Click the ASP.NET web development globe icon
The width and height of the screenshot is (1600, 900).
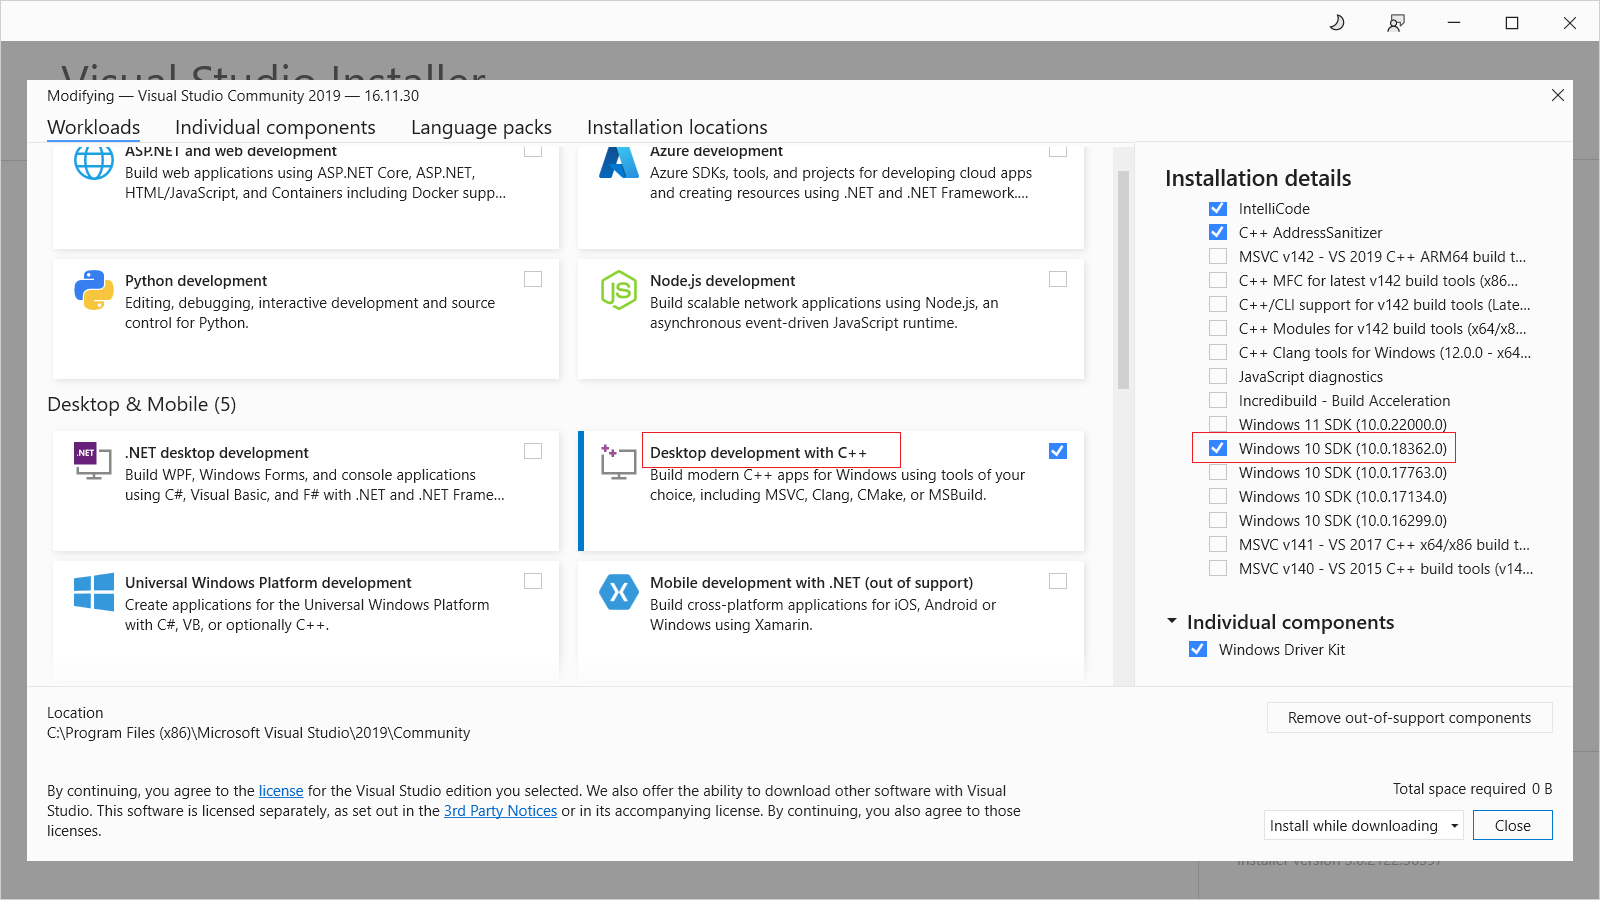(94, 162)
